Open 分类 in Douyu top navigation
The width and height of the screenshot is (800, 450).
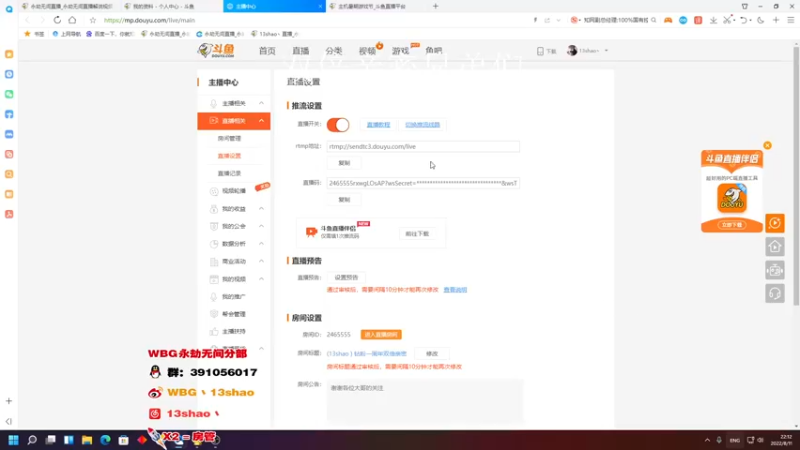pyautogui.click(x=334, y=51)
